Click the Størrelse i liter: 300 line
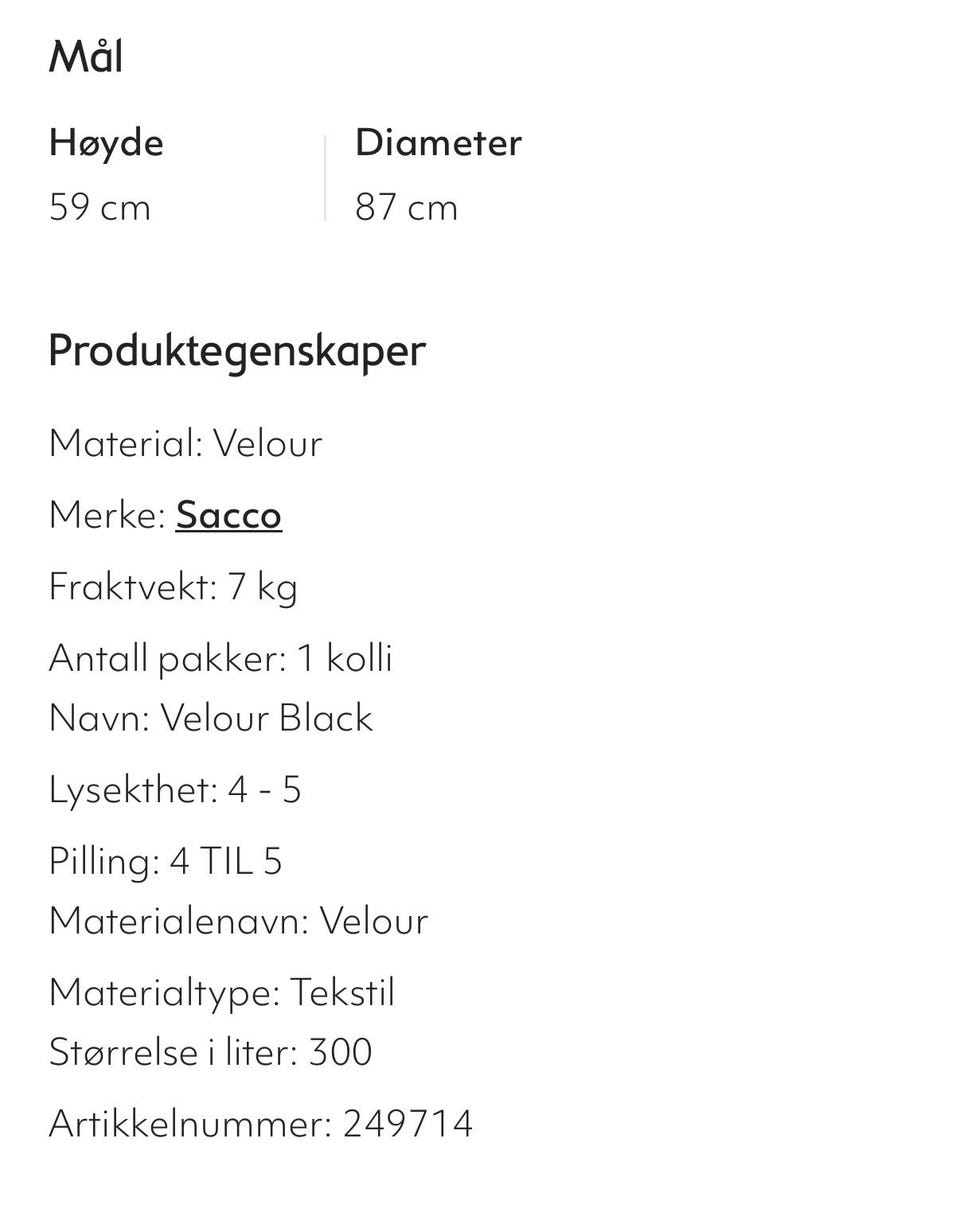This screenshot has width=960, height=1228. click(x=210, y=1051)
